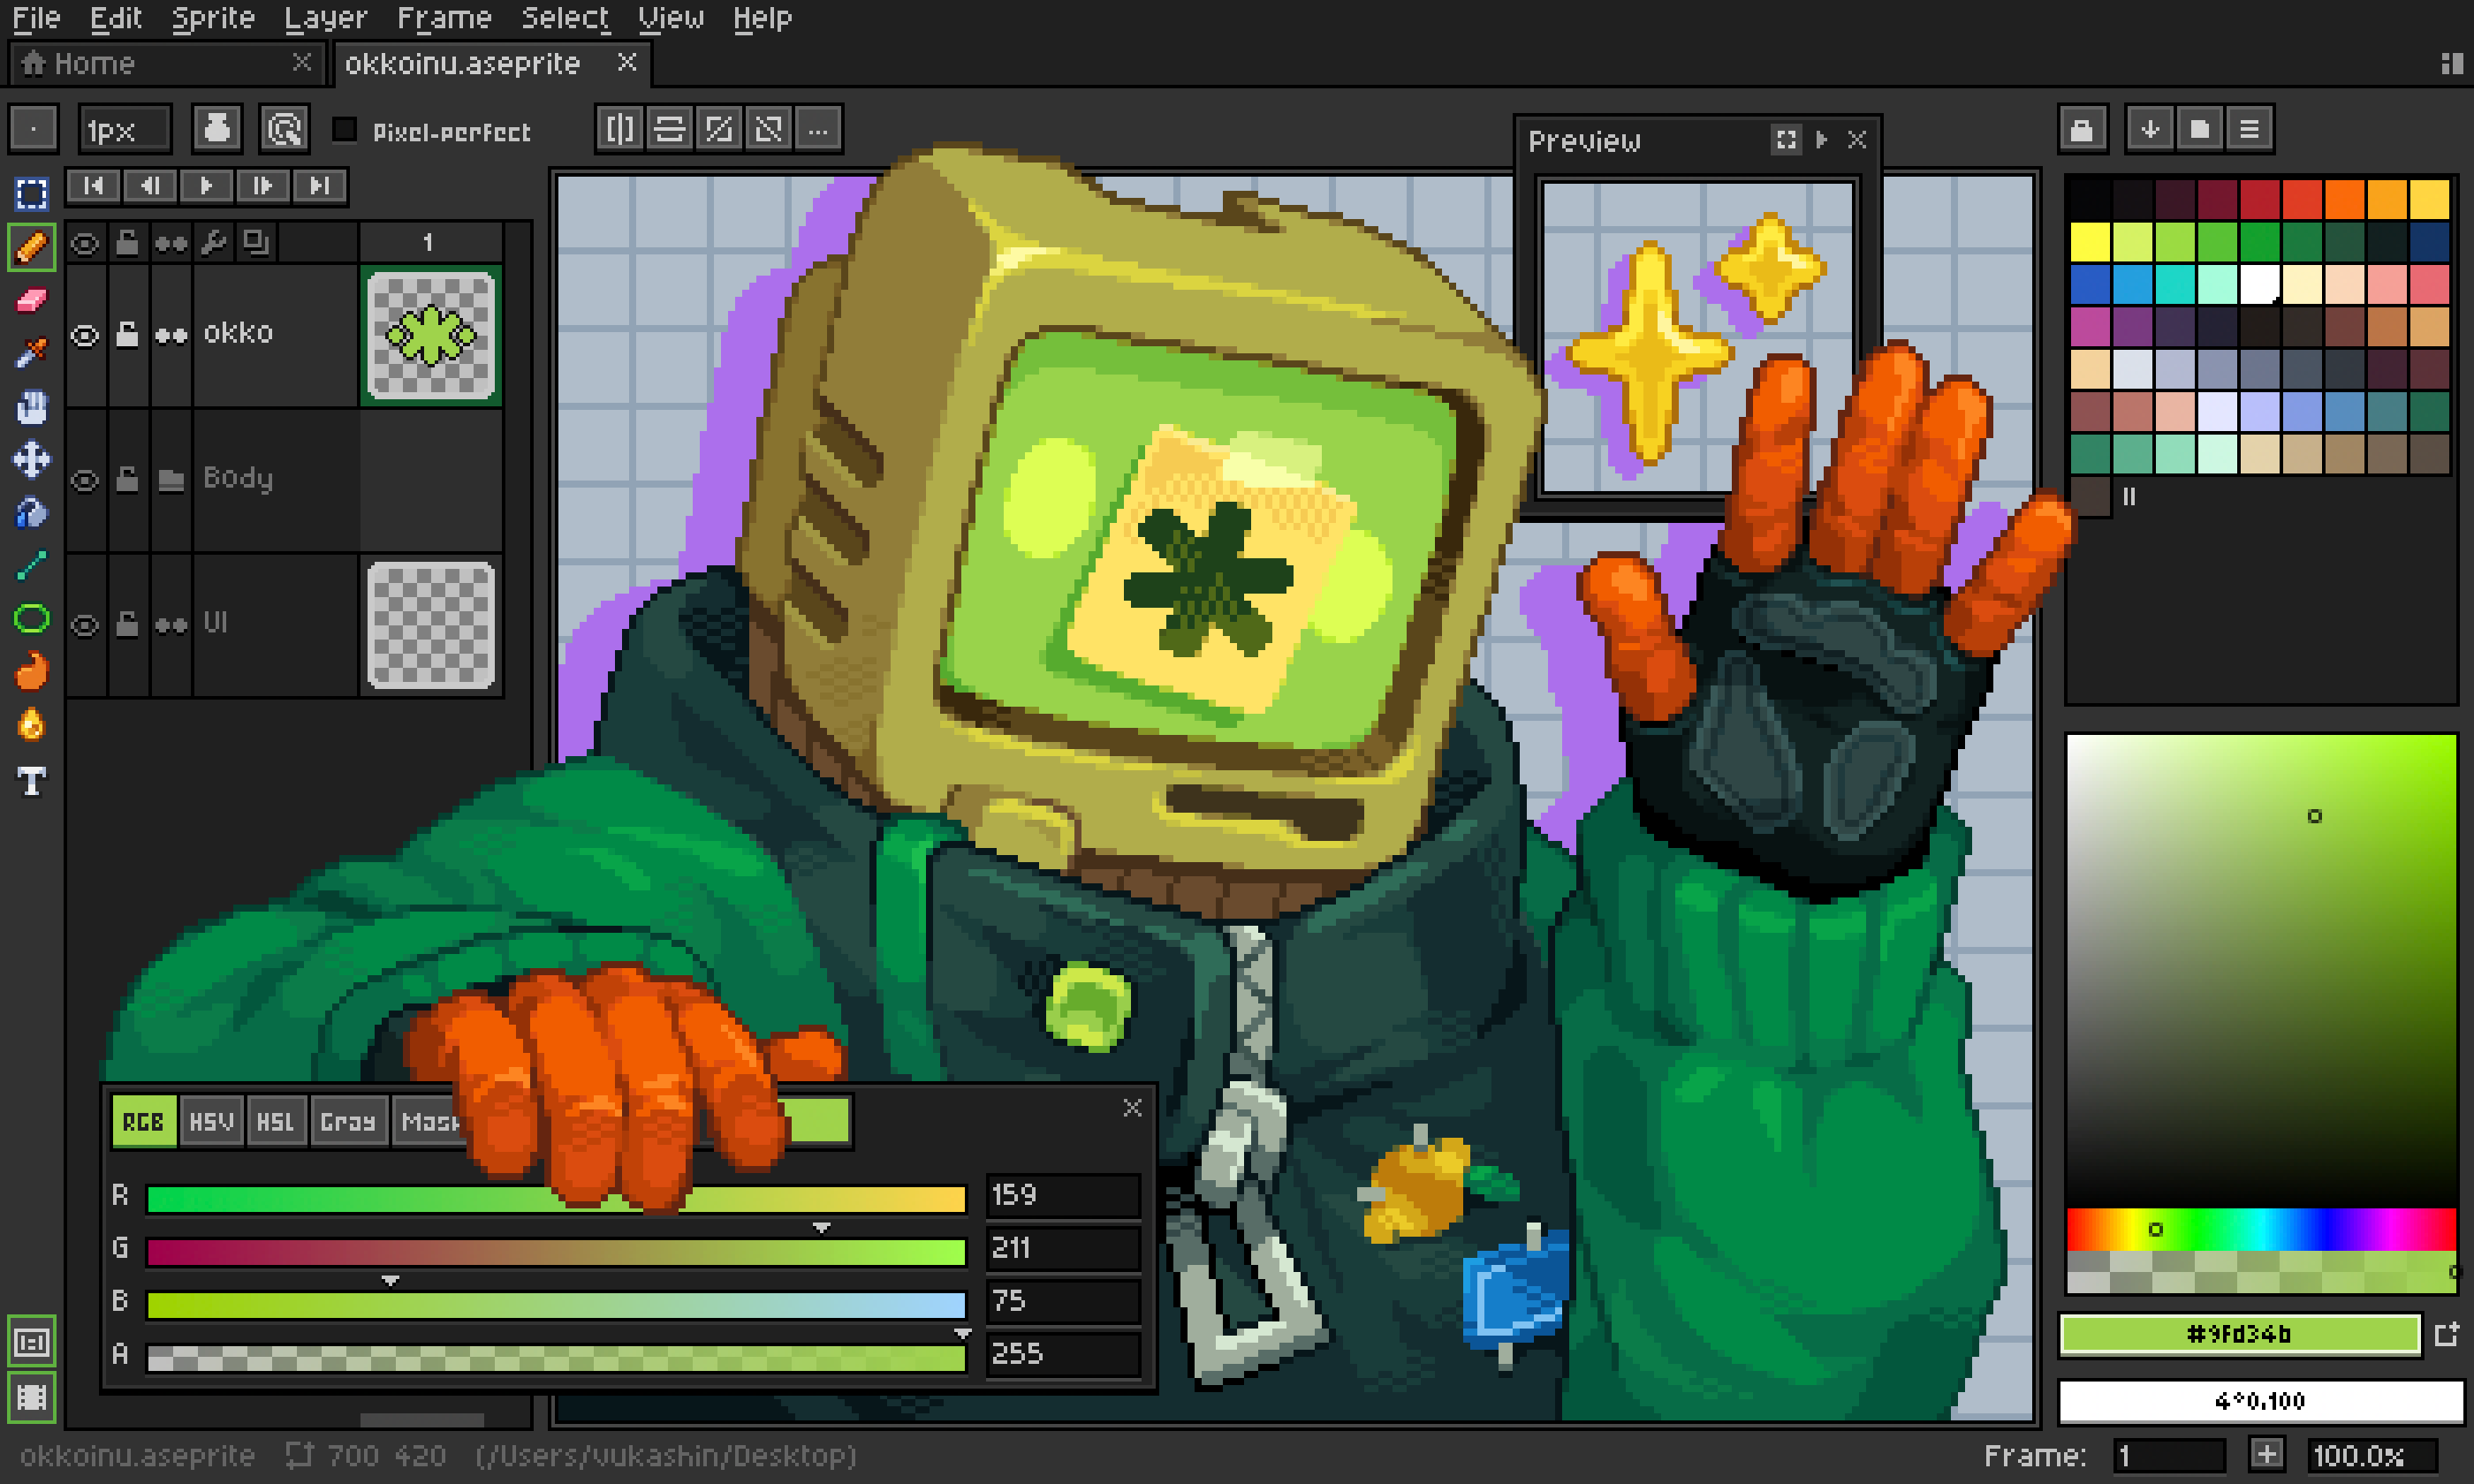The image size is (2474, 1484).
Task: Open the dynamics options button
Action: [x=284, y=129]
